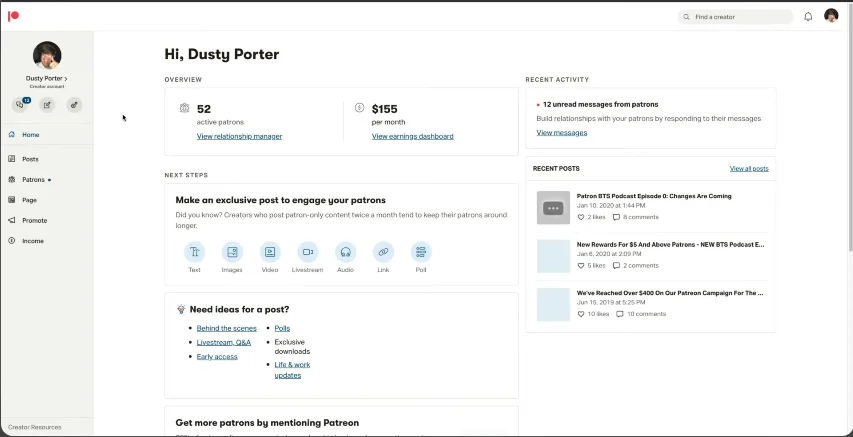The width and height of the screenshot is (853, 437).
Task: Open We've Reached Over $400 post title
Action: [670, 293]
